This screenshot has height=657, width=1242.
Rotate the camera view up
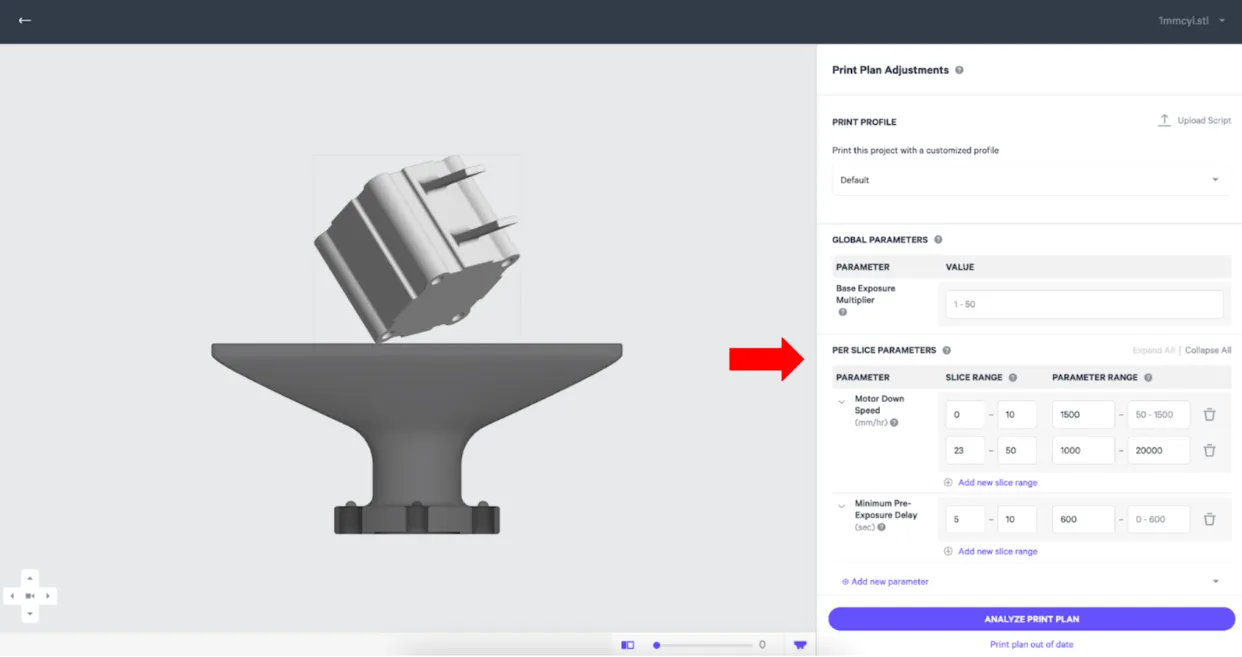(x=30, y=578)
